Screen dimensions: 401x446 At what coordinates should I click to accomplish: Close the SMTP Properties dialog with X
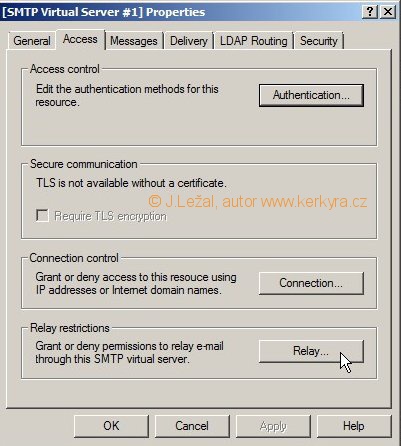point(388,12)
